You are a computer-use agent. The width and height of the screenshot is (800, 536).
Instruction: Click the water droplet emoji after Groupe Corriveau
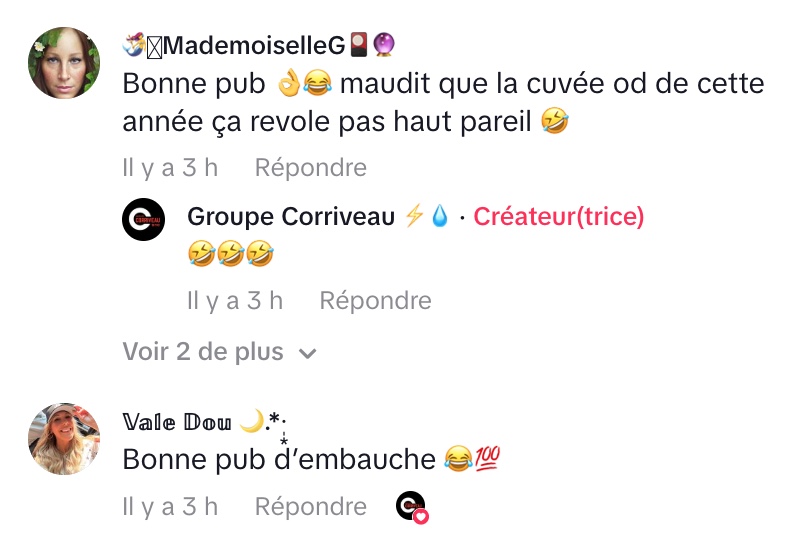440,216
